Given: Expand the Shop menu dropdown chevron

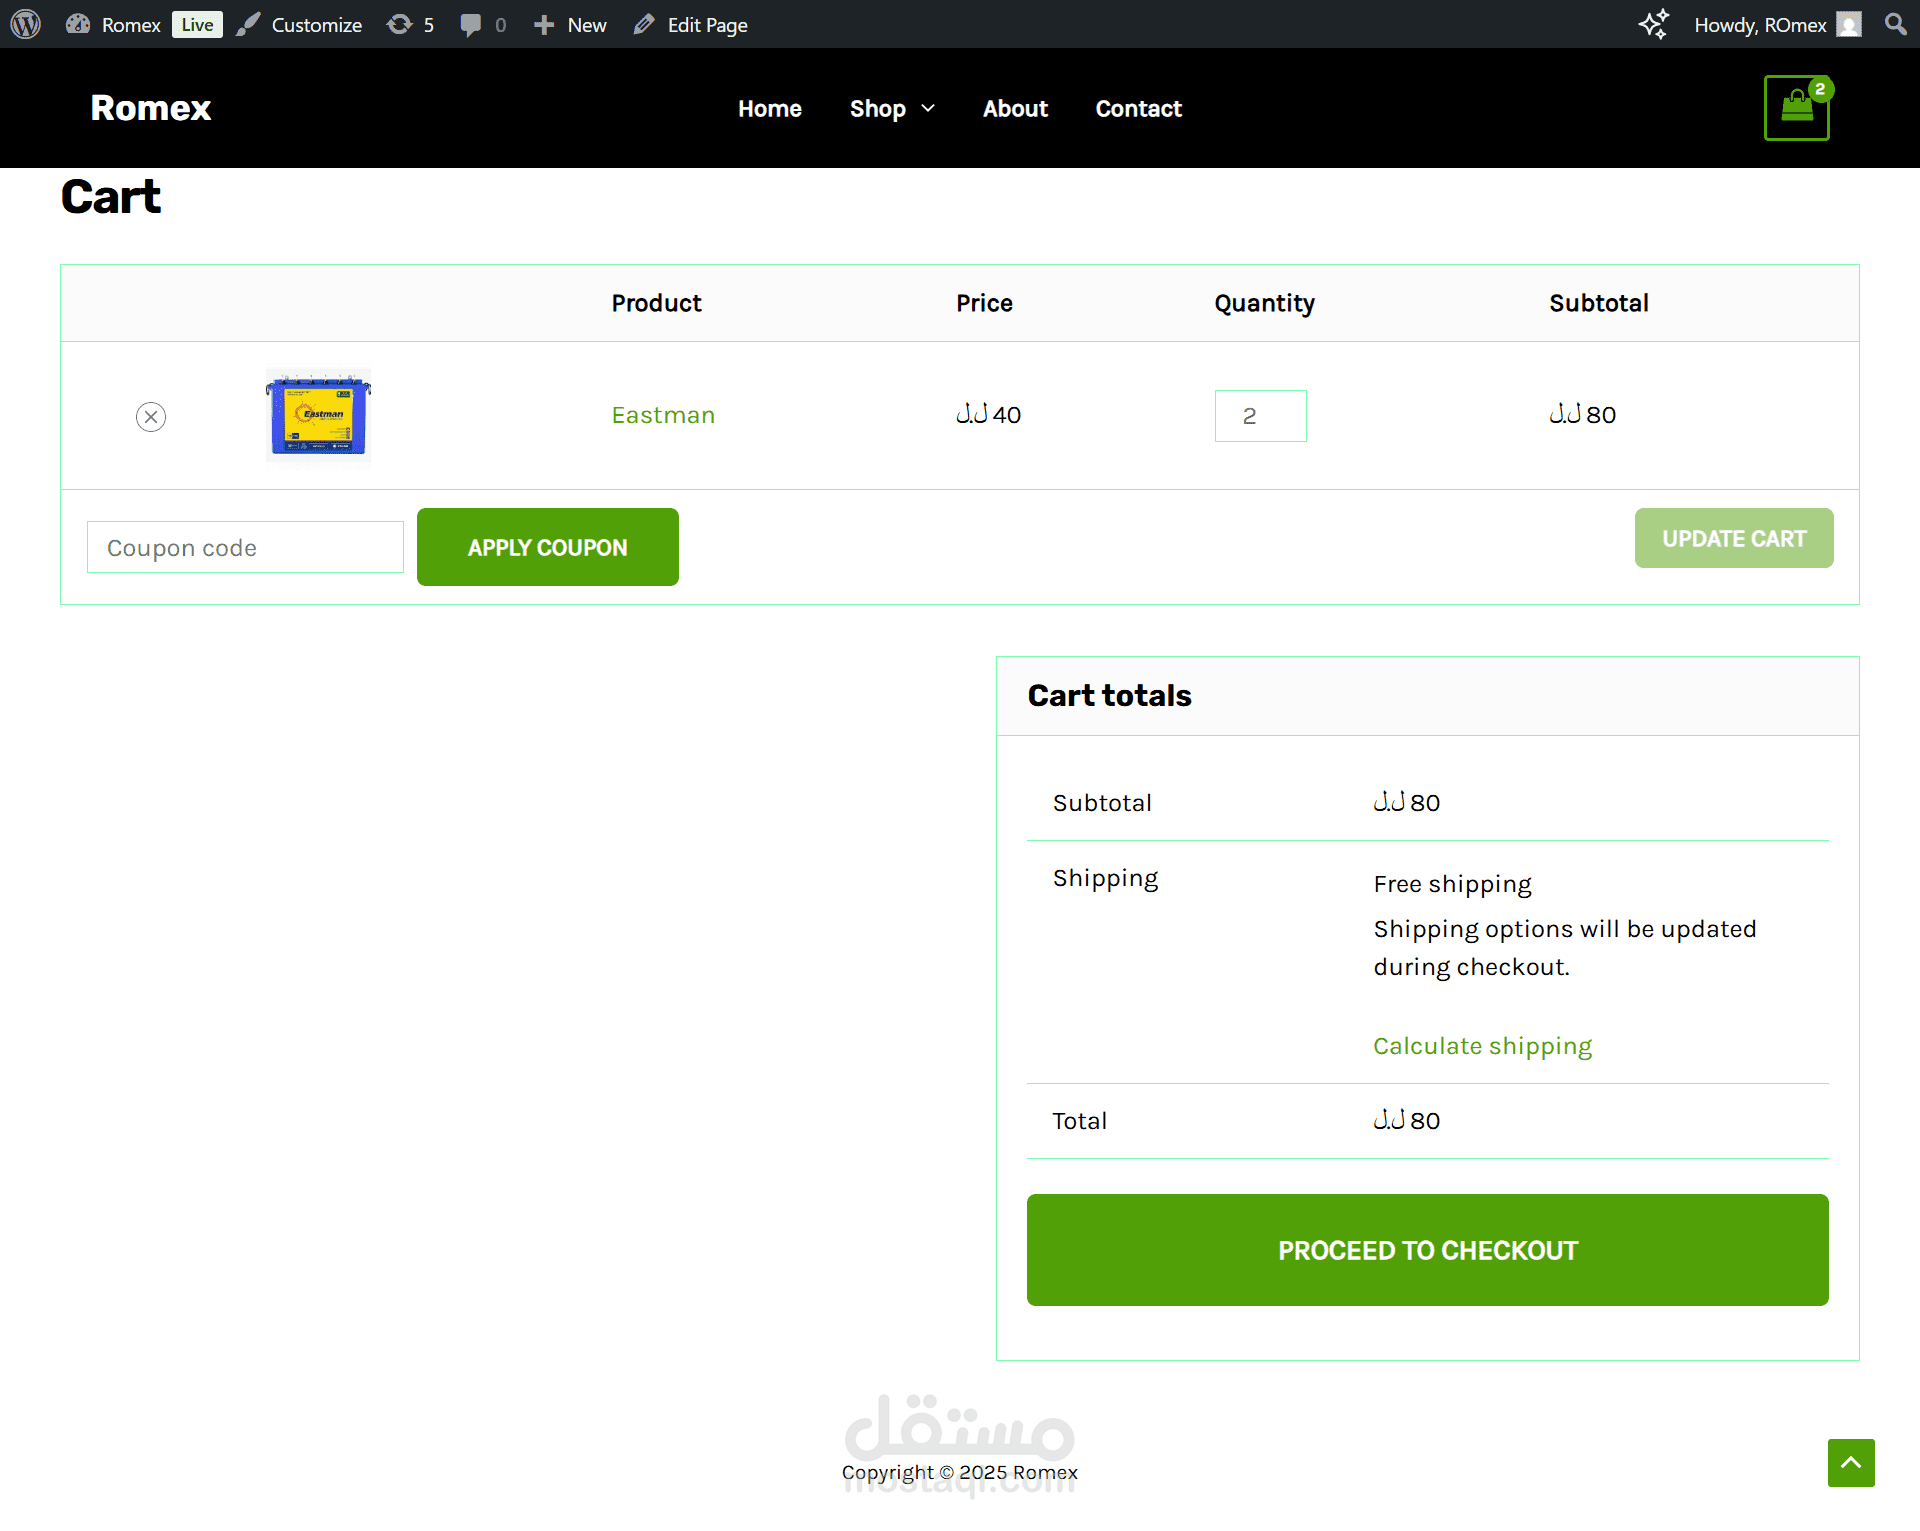Looking at the screenshot, I should pos(928,108).
